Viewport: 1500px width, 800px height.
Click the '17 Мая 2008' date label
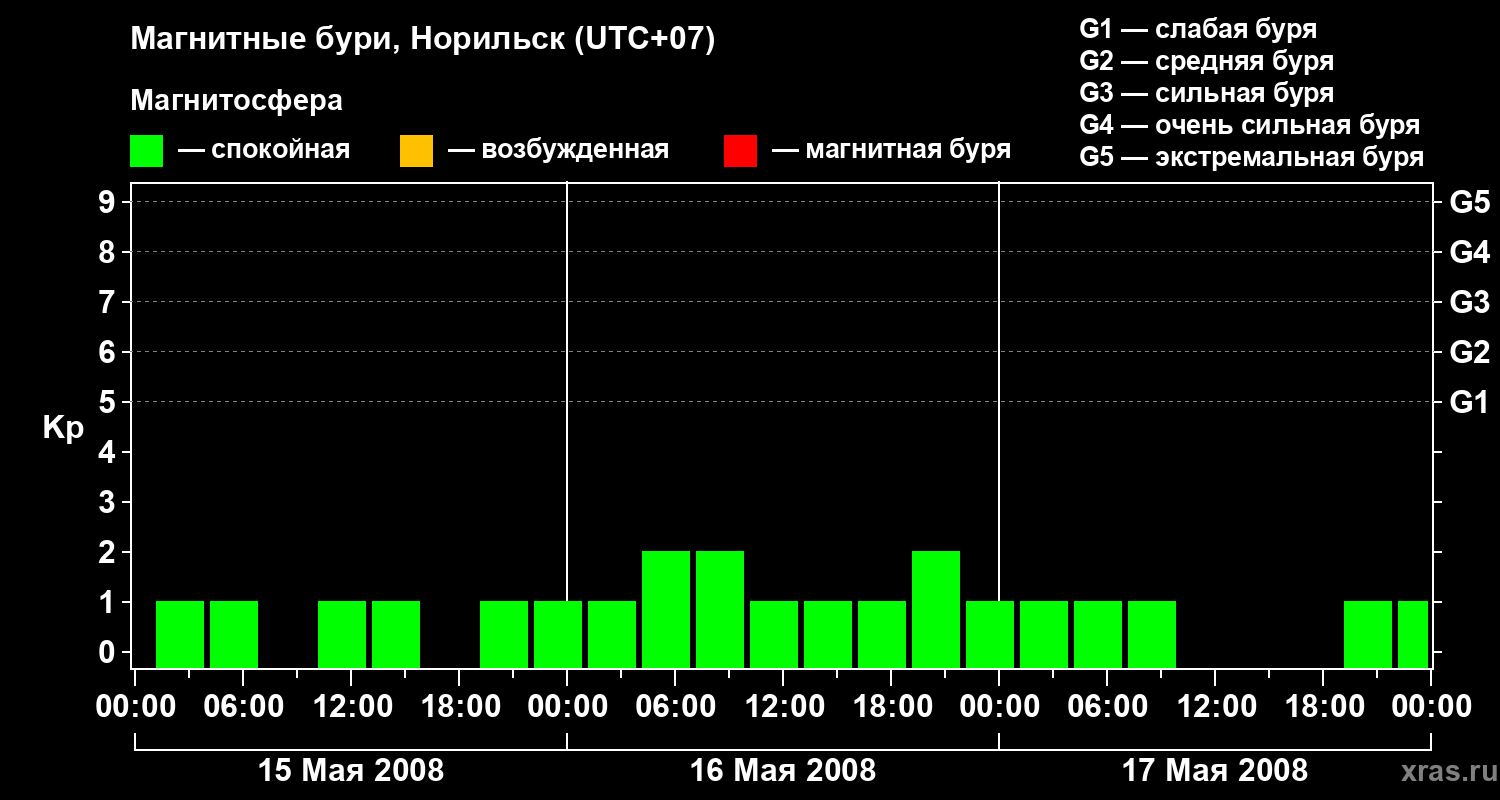tap(1215, 771)
